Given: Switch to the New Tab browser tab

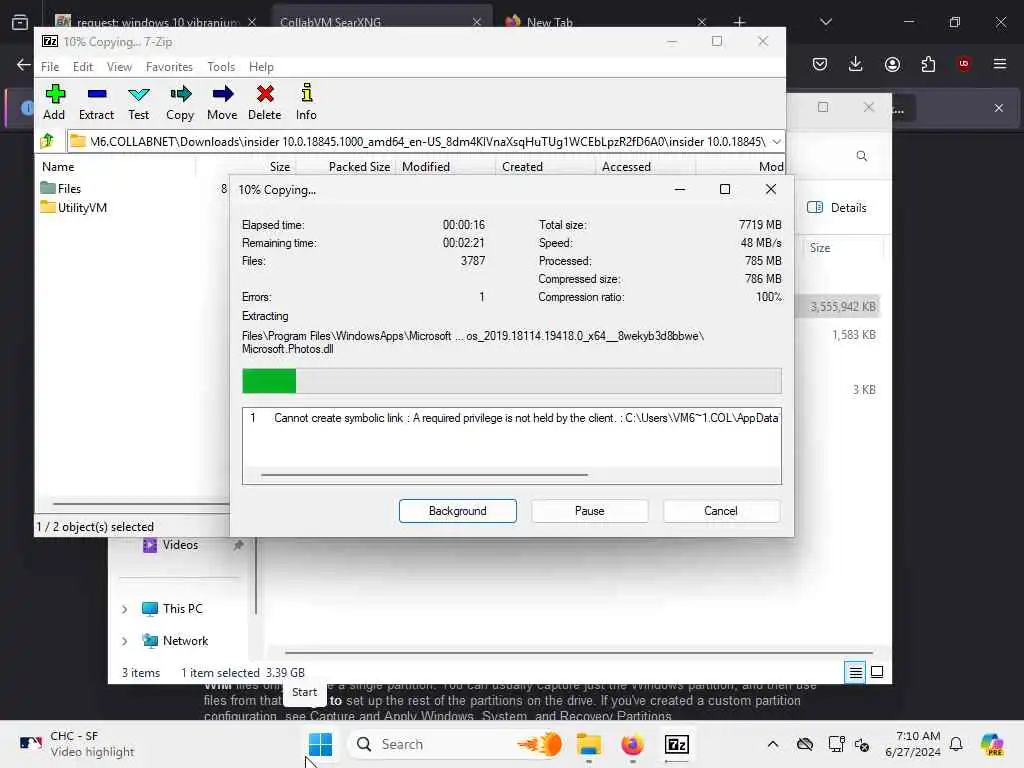Looking at the screenshot, I should (604, 22).
